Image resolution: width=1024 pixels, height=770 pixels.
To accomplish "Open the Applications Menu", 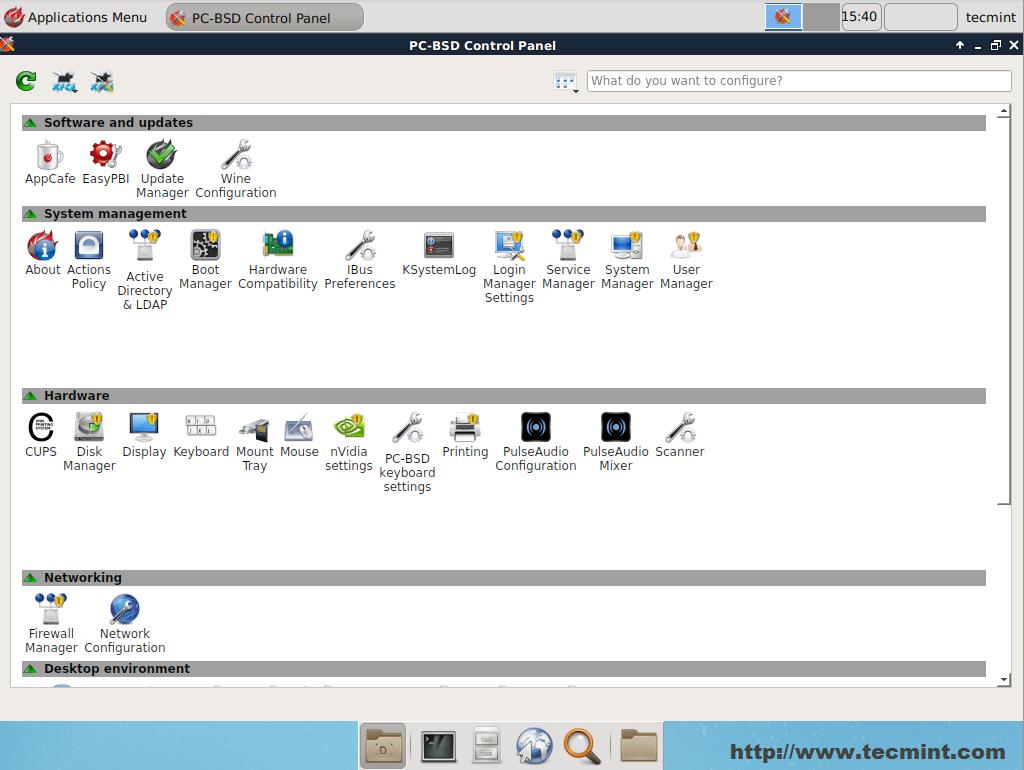I will click(x=76, y=17).
